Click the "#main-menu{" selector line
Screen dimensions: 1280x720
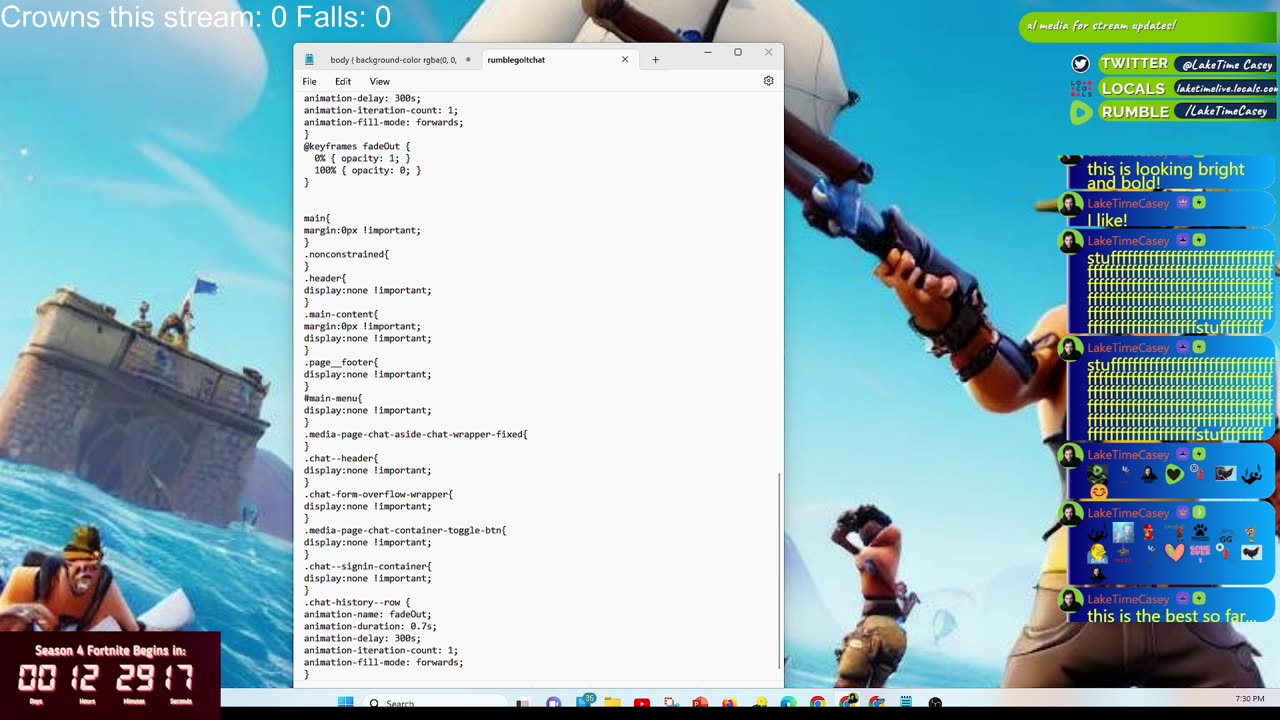pyautogui.click(x=333, y=398)
